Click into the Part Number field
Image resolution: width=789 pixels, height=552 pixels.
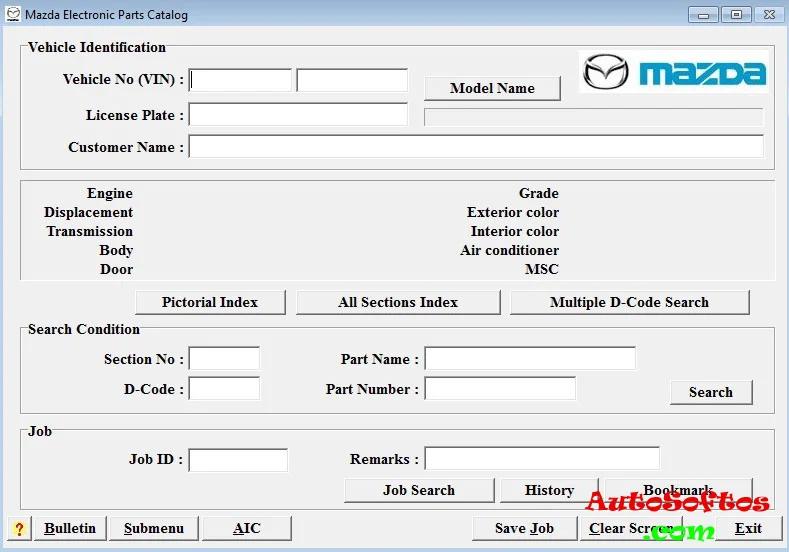coord(500,389)
